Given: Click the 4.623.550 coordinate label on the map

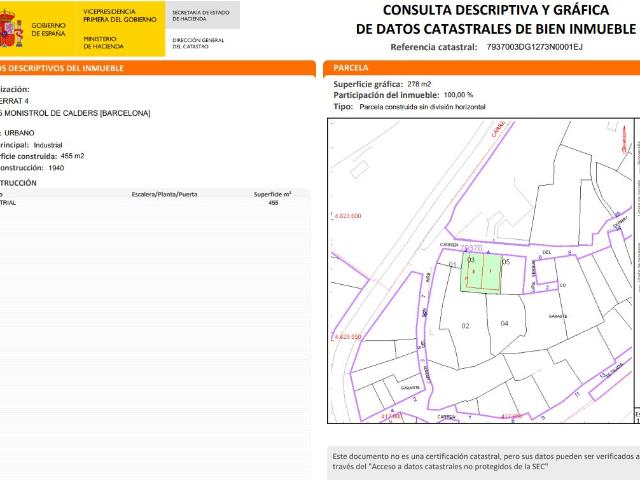Looking at the screenshot, I should point(344,337).
